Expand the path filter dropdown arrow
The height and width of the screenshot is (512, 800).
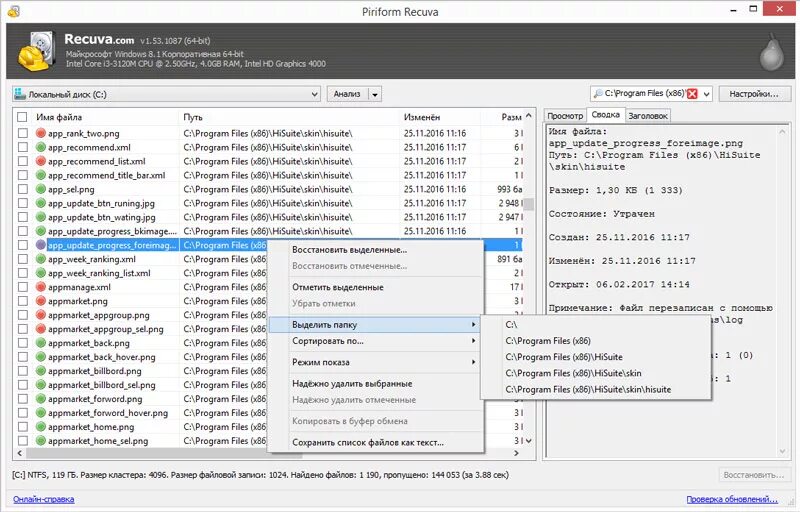coord(707,94)
